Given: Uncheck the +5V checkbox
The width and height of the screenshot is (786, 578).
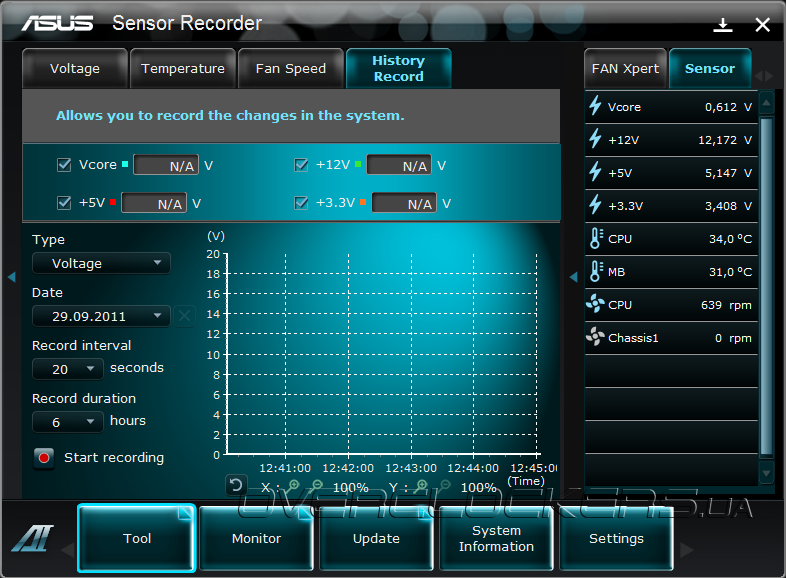Looking at the screenshot, I should pyautogui.click(x=64, y=203).
